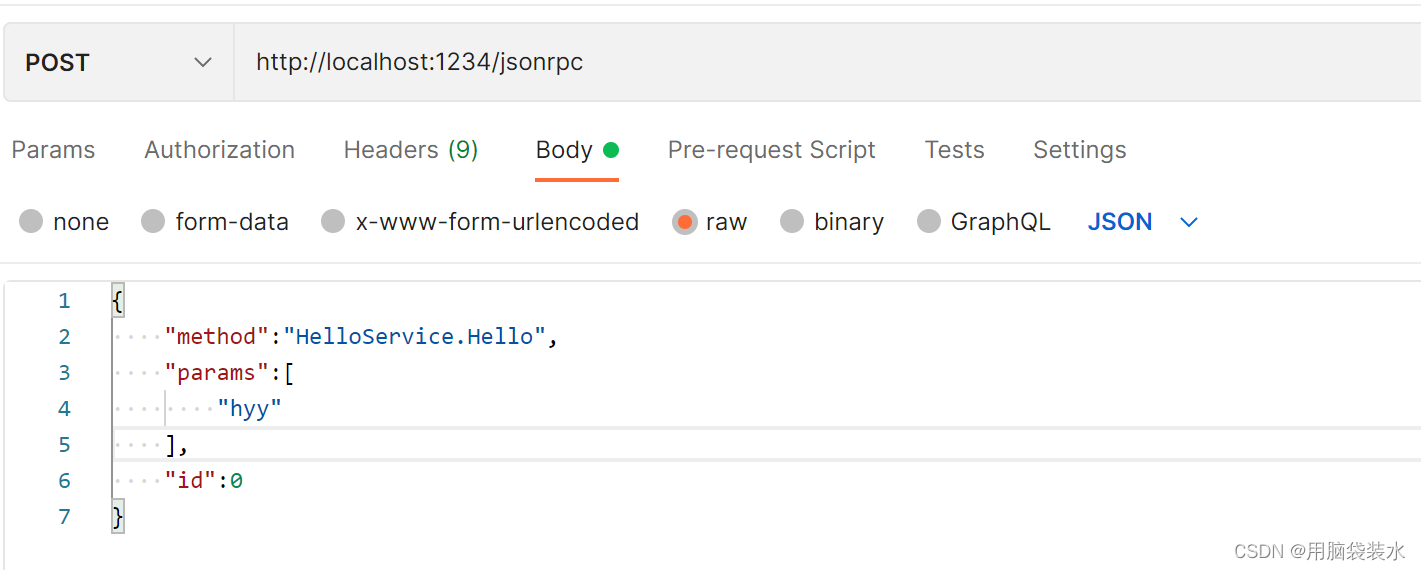This screenshot has height=570, width=1421.
Task: Click the "HelloService.Hello" value in editor
Action: coord(414,337)
